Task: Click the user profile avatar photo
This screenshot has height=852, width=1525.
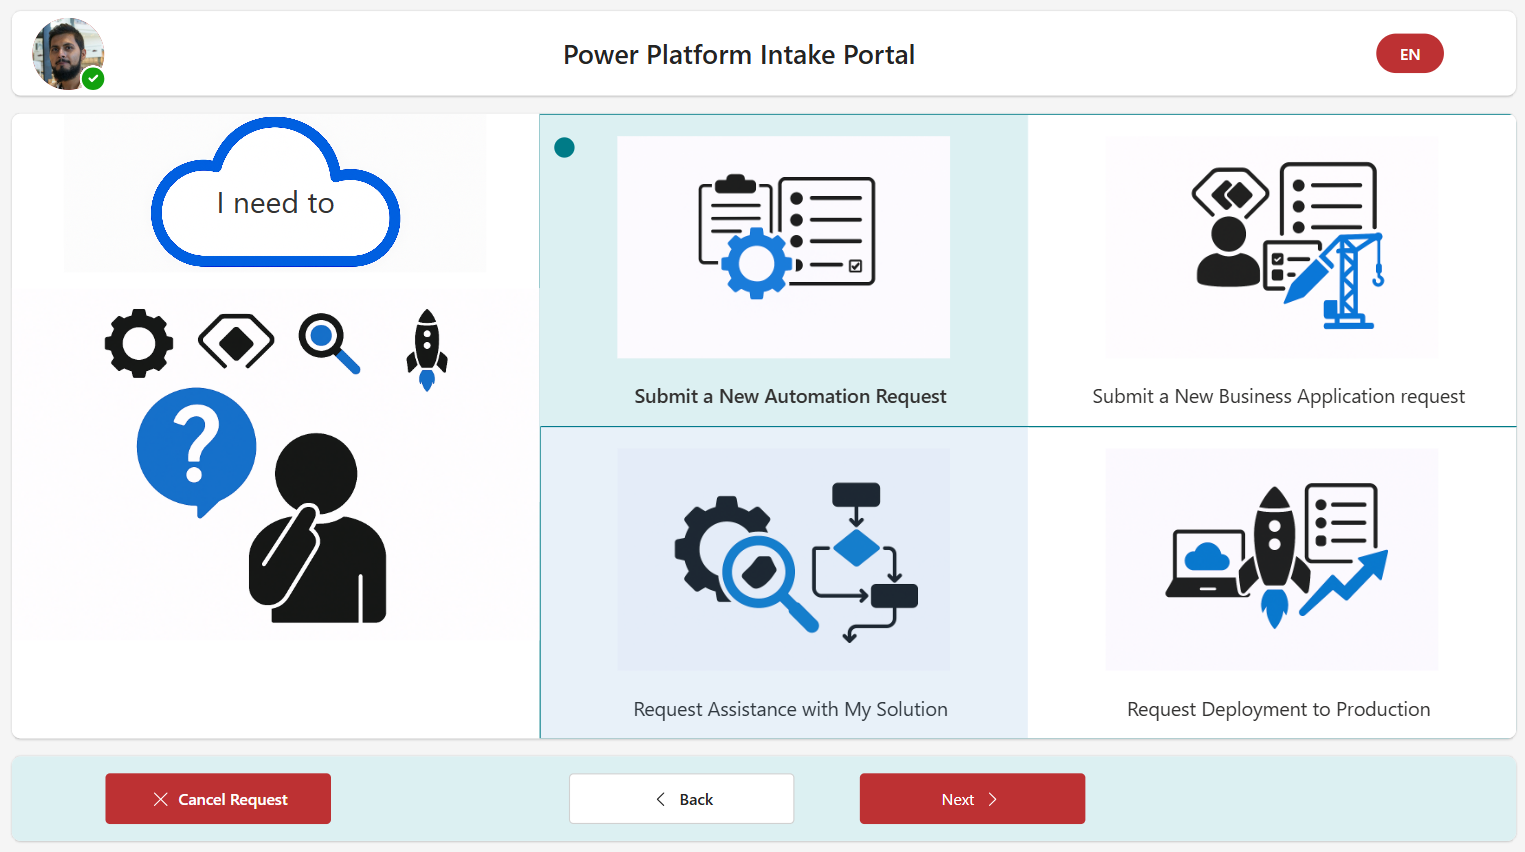Action: [x=68, y=54]
